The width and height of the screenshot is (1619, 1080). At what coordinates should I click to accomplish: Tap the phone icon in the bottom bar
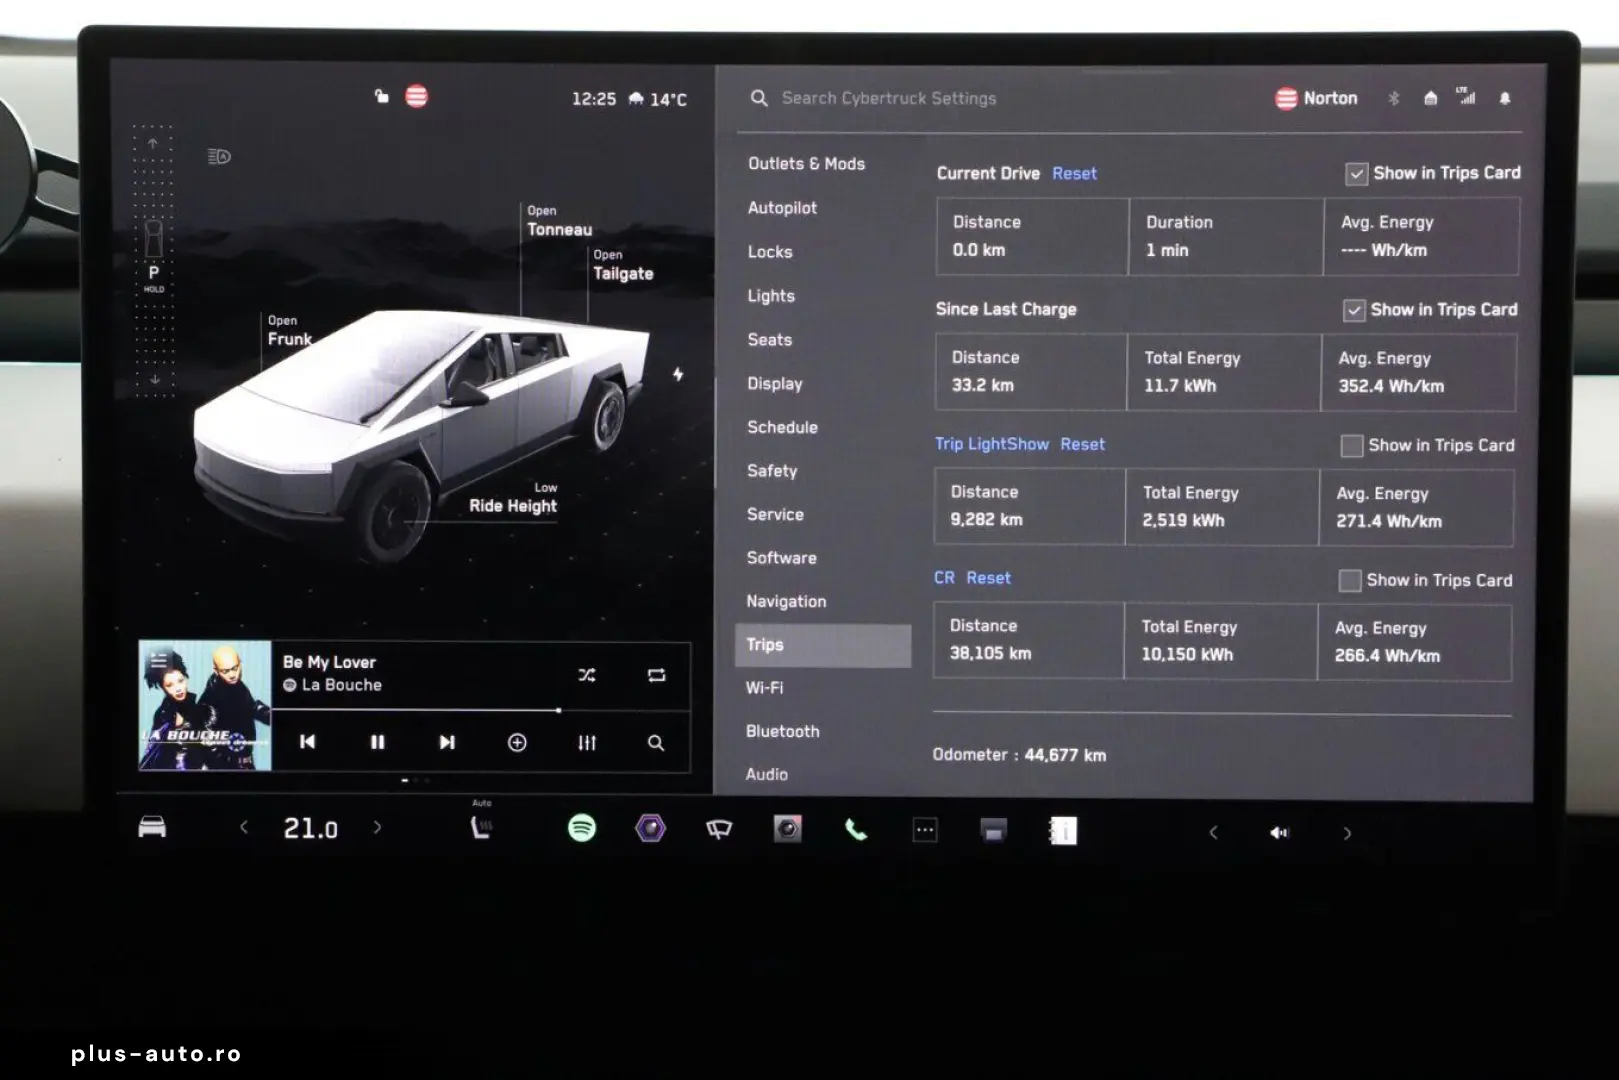click(x=856, y=829)
